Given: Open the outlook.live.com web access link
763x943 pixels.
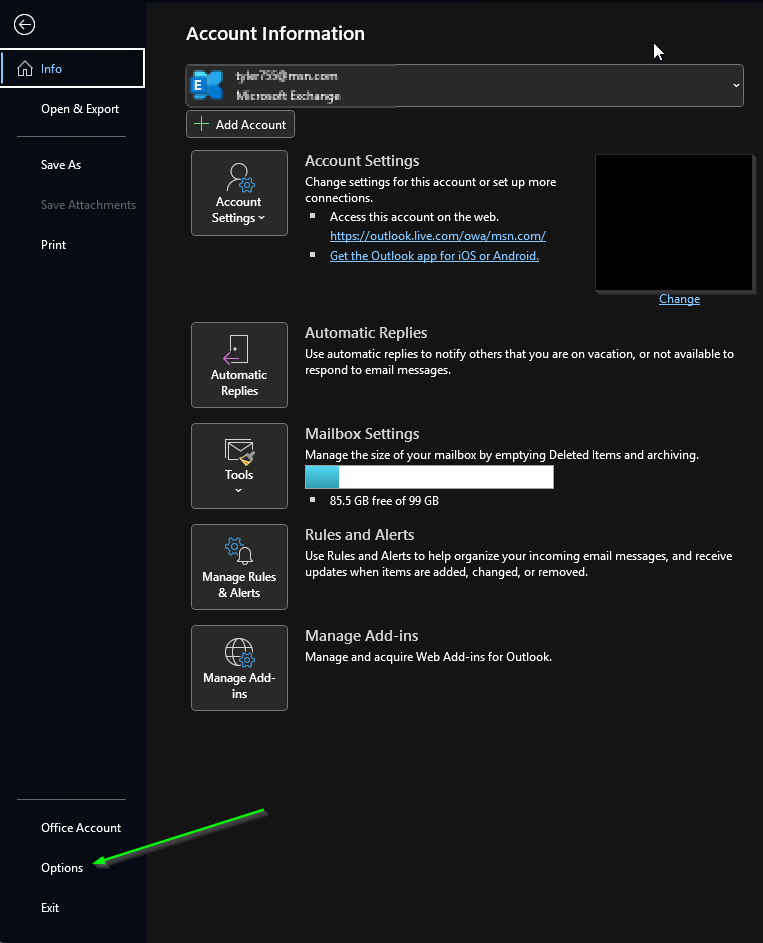Looking at the screenshot, I should click(x=437, y=236).
